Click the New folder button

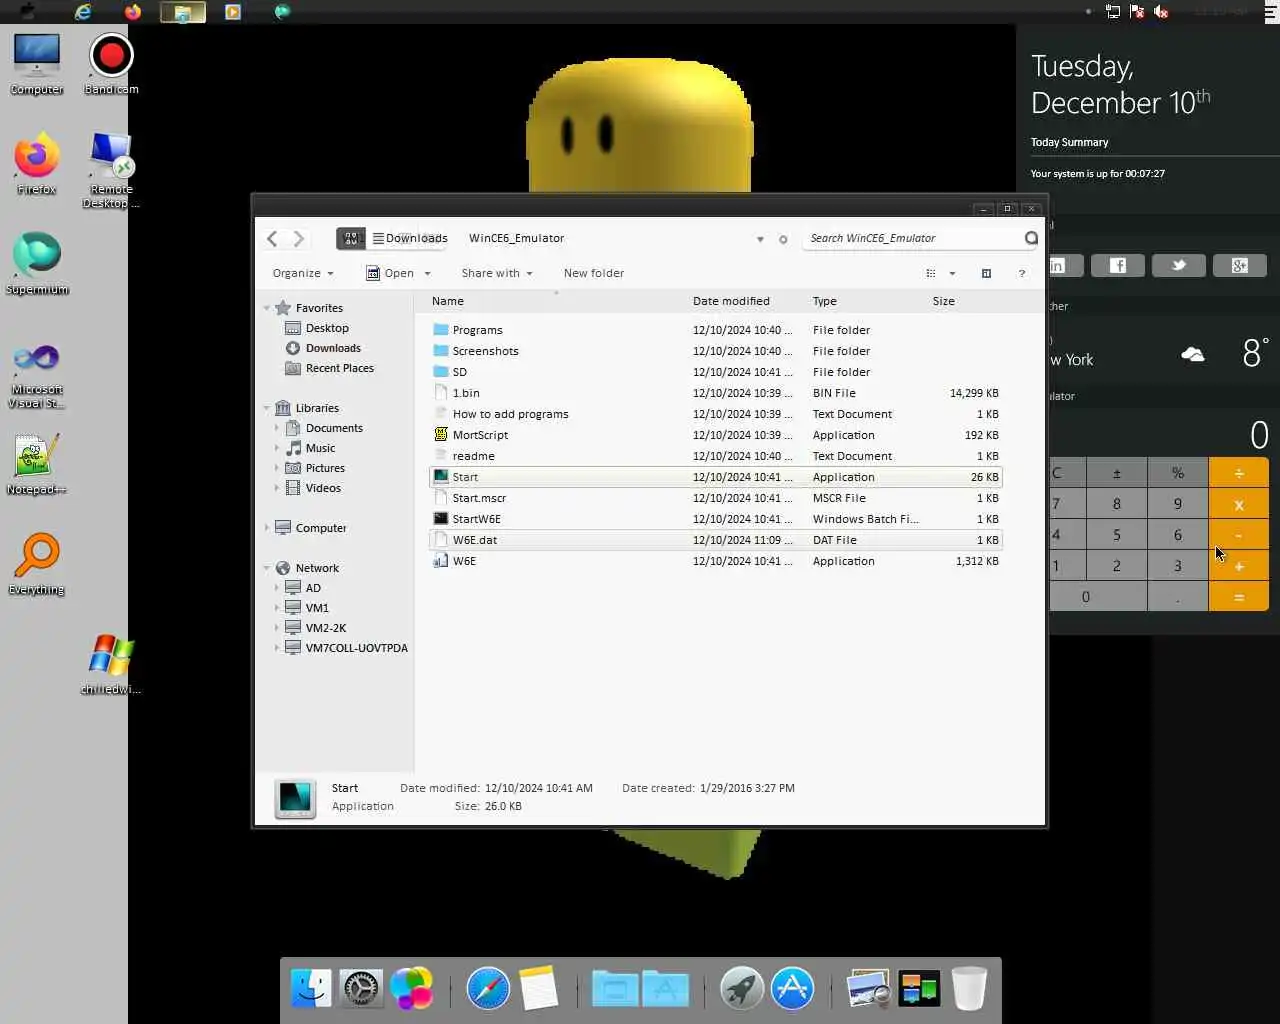coord(594,273)
